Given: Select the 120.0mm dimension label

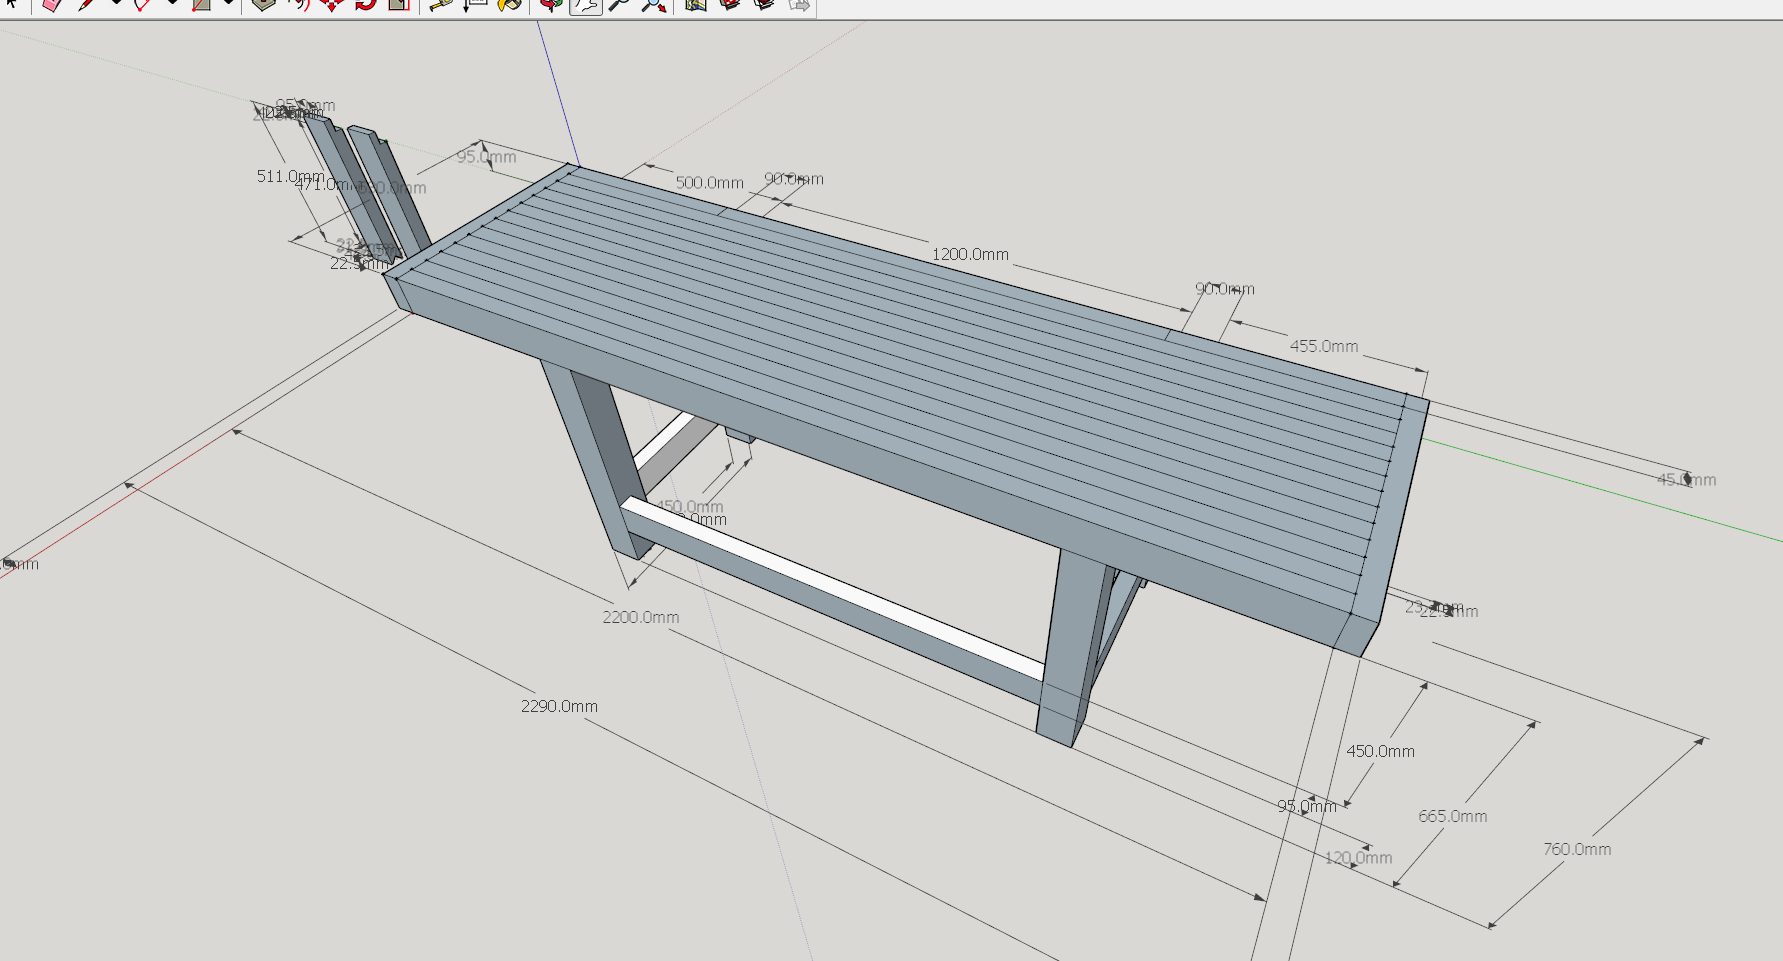Looking at the screenshot, I should (1358, 857).
